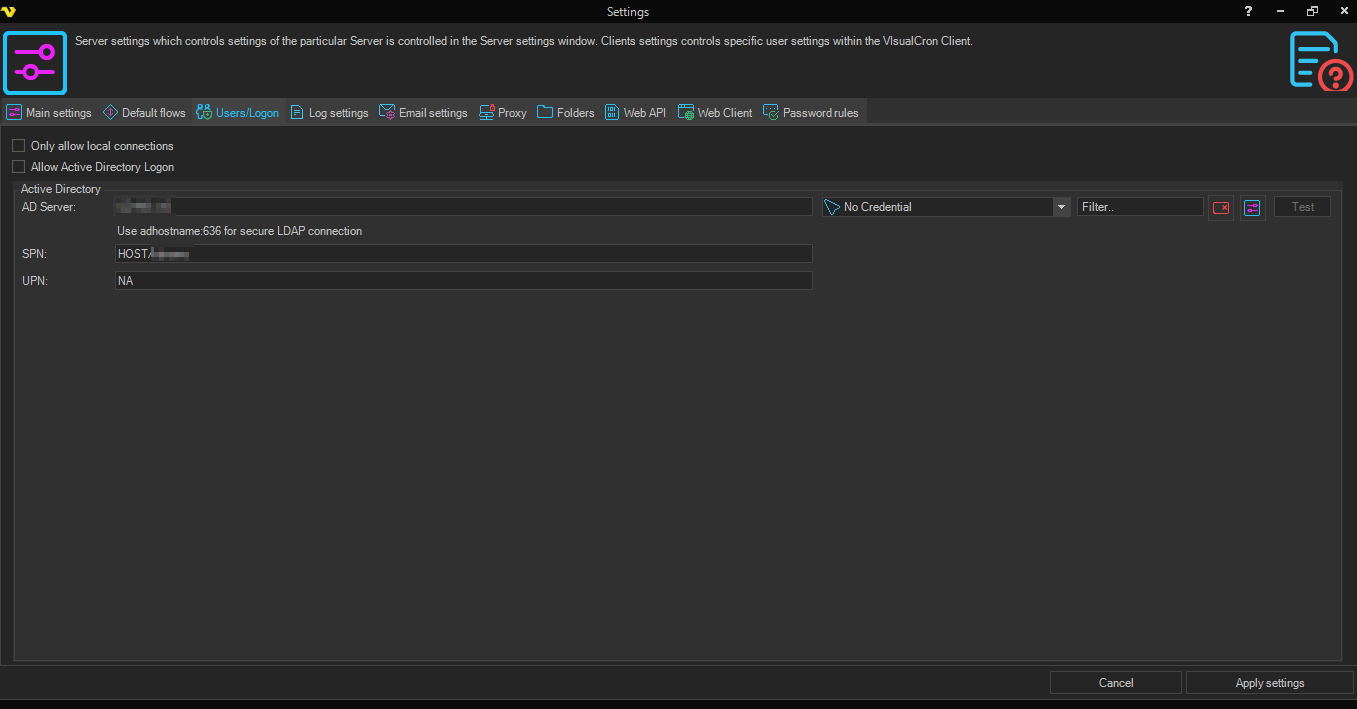Restore down the Settings window
The width and height of the screenshot is (1357, 709).
point(1312,11)
